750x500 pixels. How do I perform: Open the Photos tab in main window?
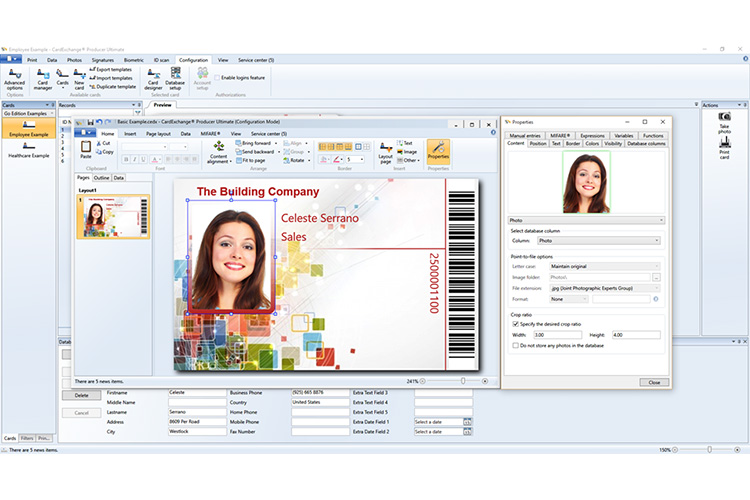point(74,60)
